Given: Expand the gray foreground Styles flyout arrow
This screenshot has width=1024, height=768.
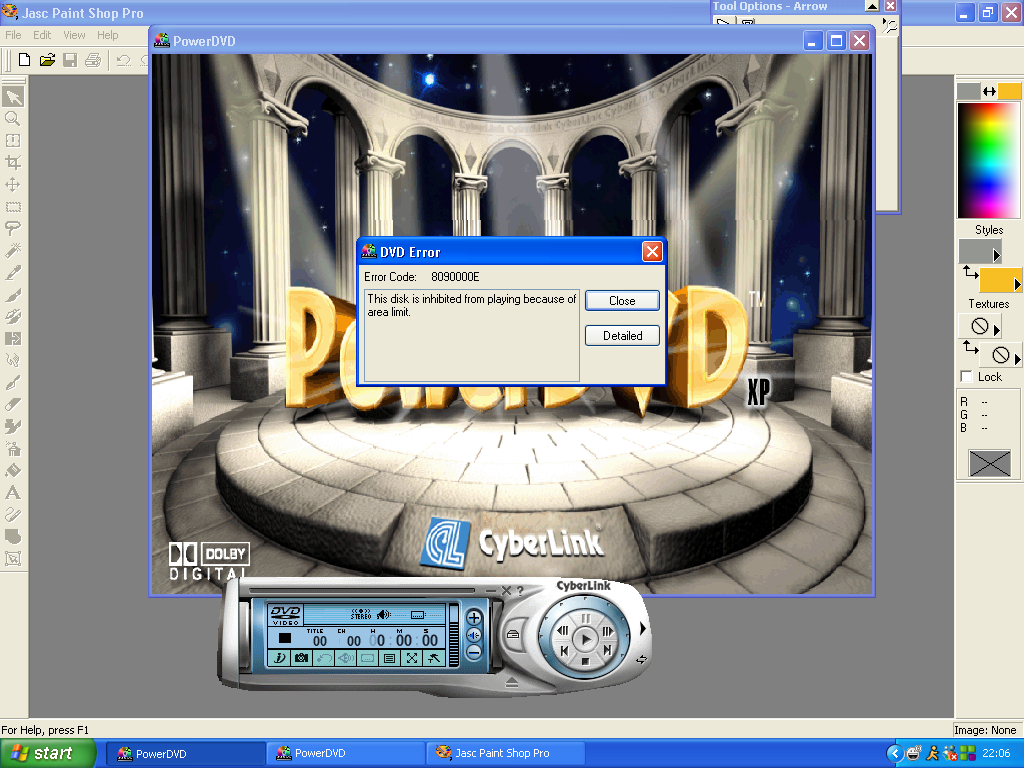Looking at the screenshot, I should [x=997, y=255].
